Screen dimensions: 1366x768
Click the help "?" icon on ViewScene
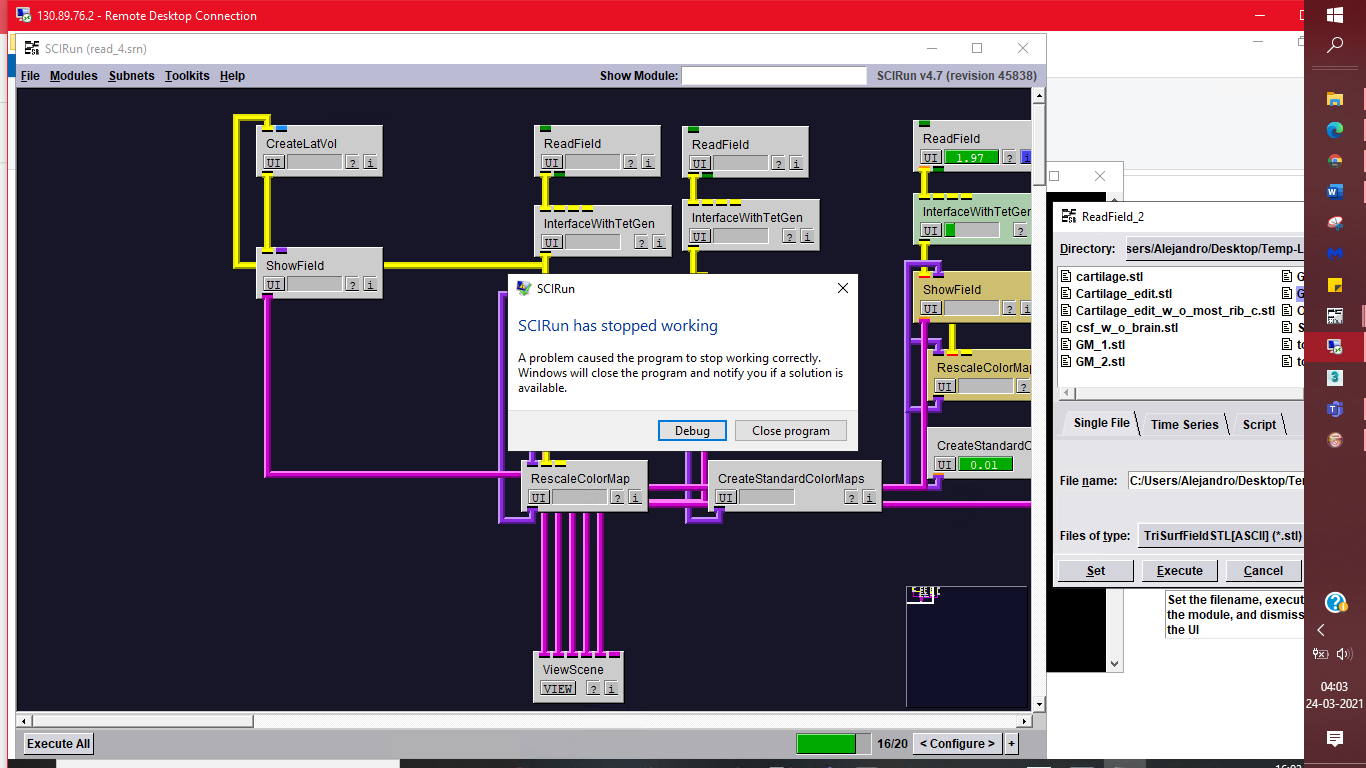592,688
